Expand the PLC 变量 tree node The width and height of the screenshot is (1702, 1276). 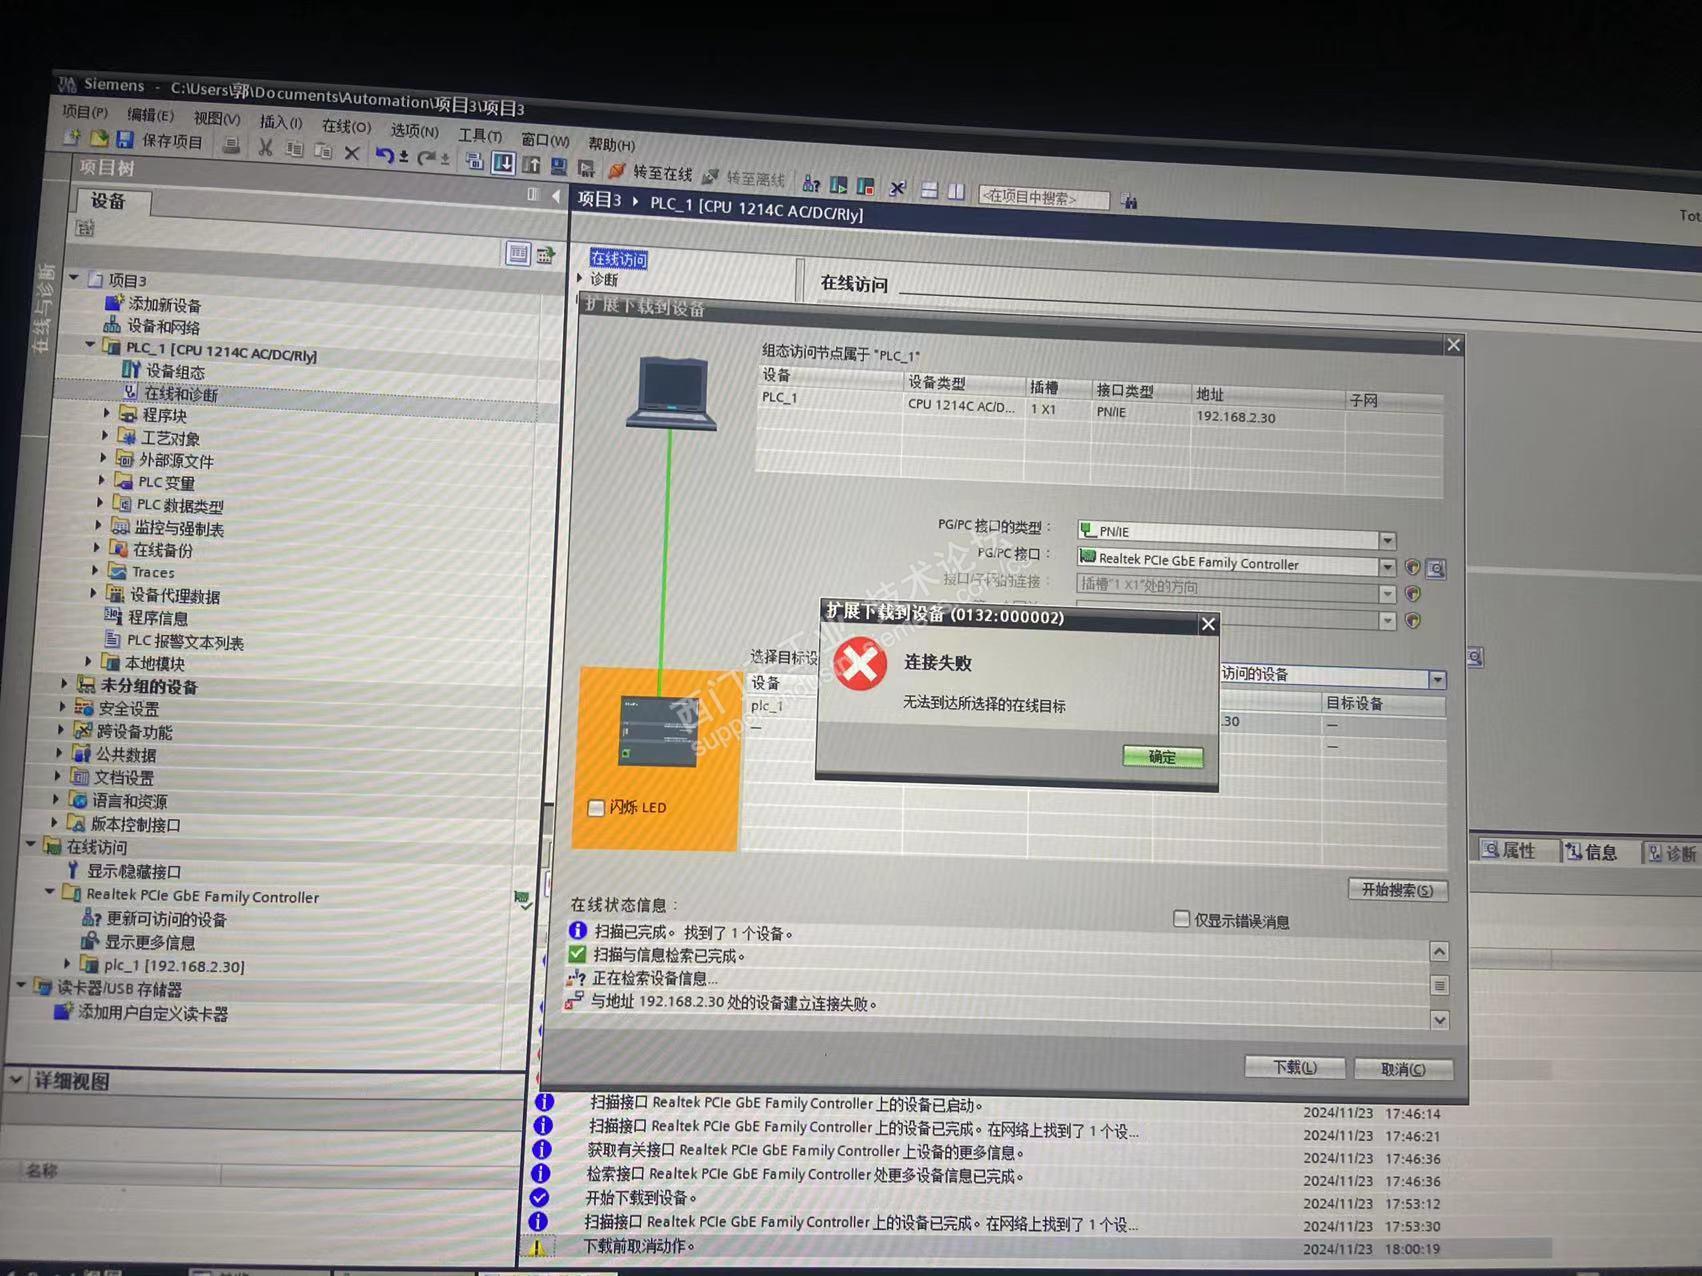(102, 480)
